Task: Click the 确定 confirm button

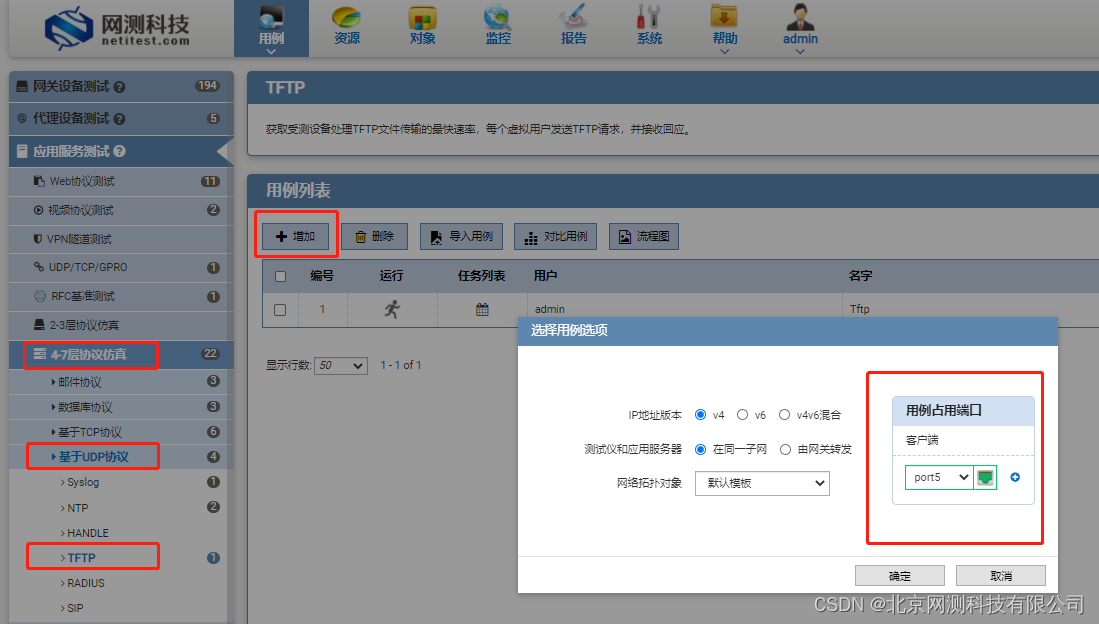Action: click(x=898, y=575)
